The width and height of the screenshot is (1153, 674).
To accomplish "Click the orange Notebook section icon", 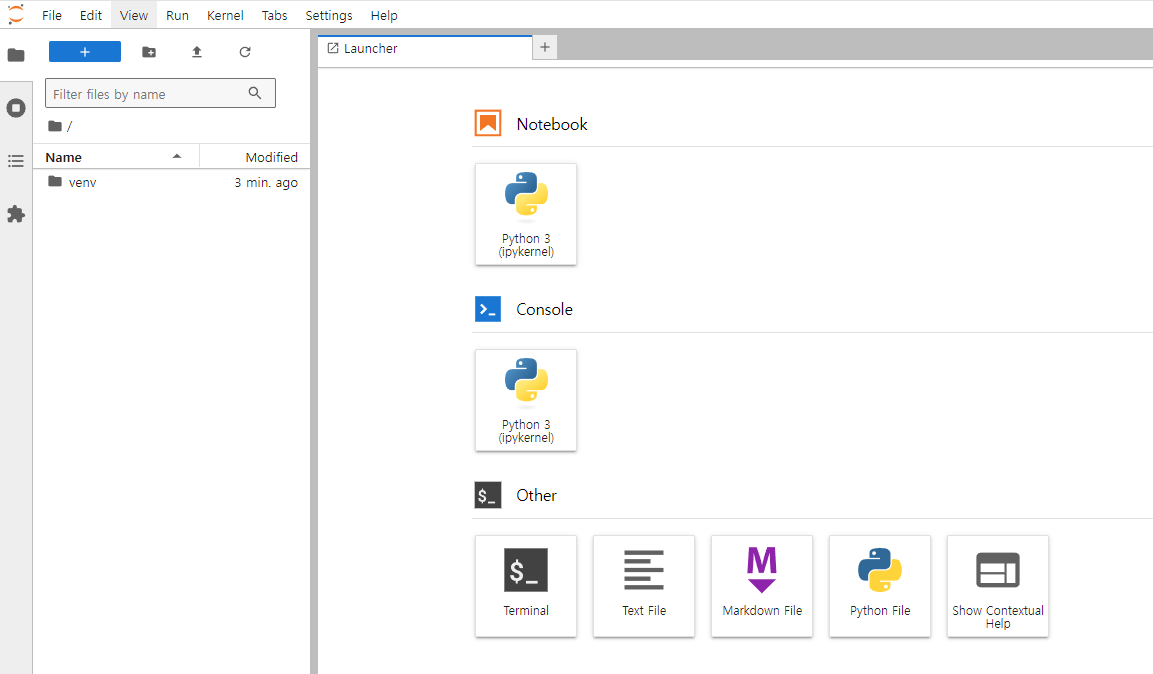I will point(488,123).
